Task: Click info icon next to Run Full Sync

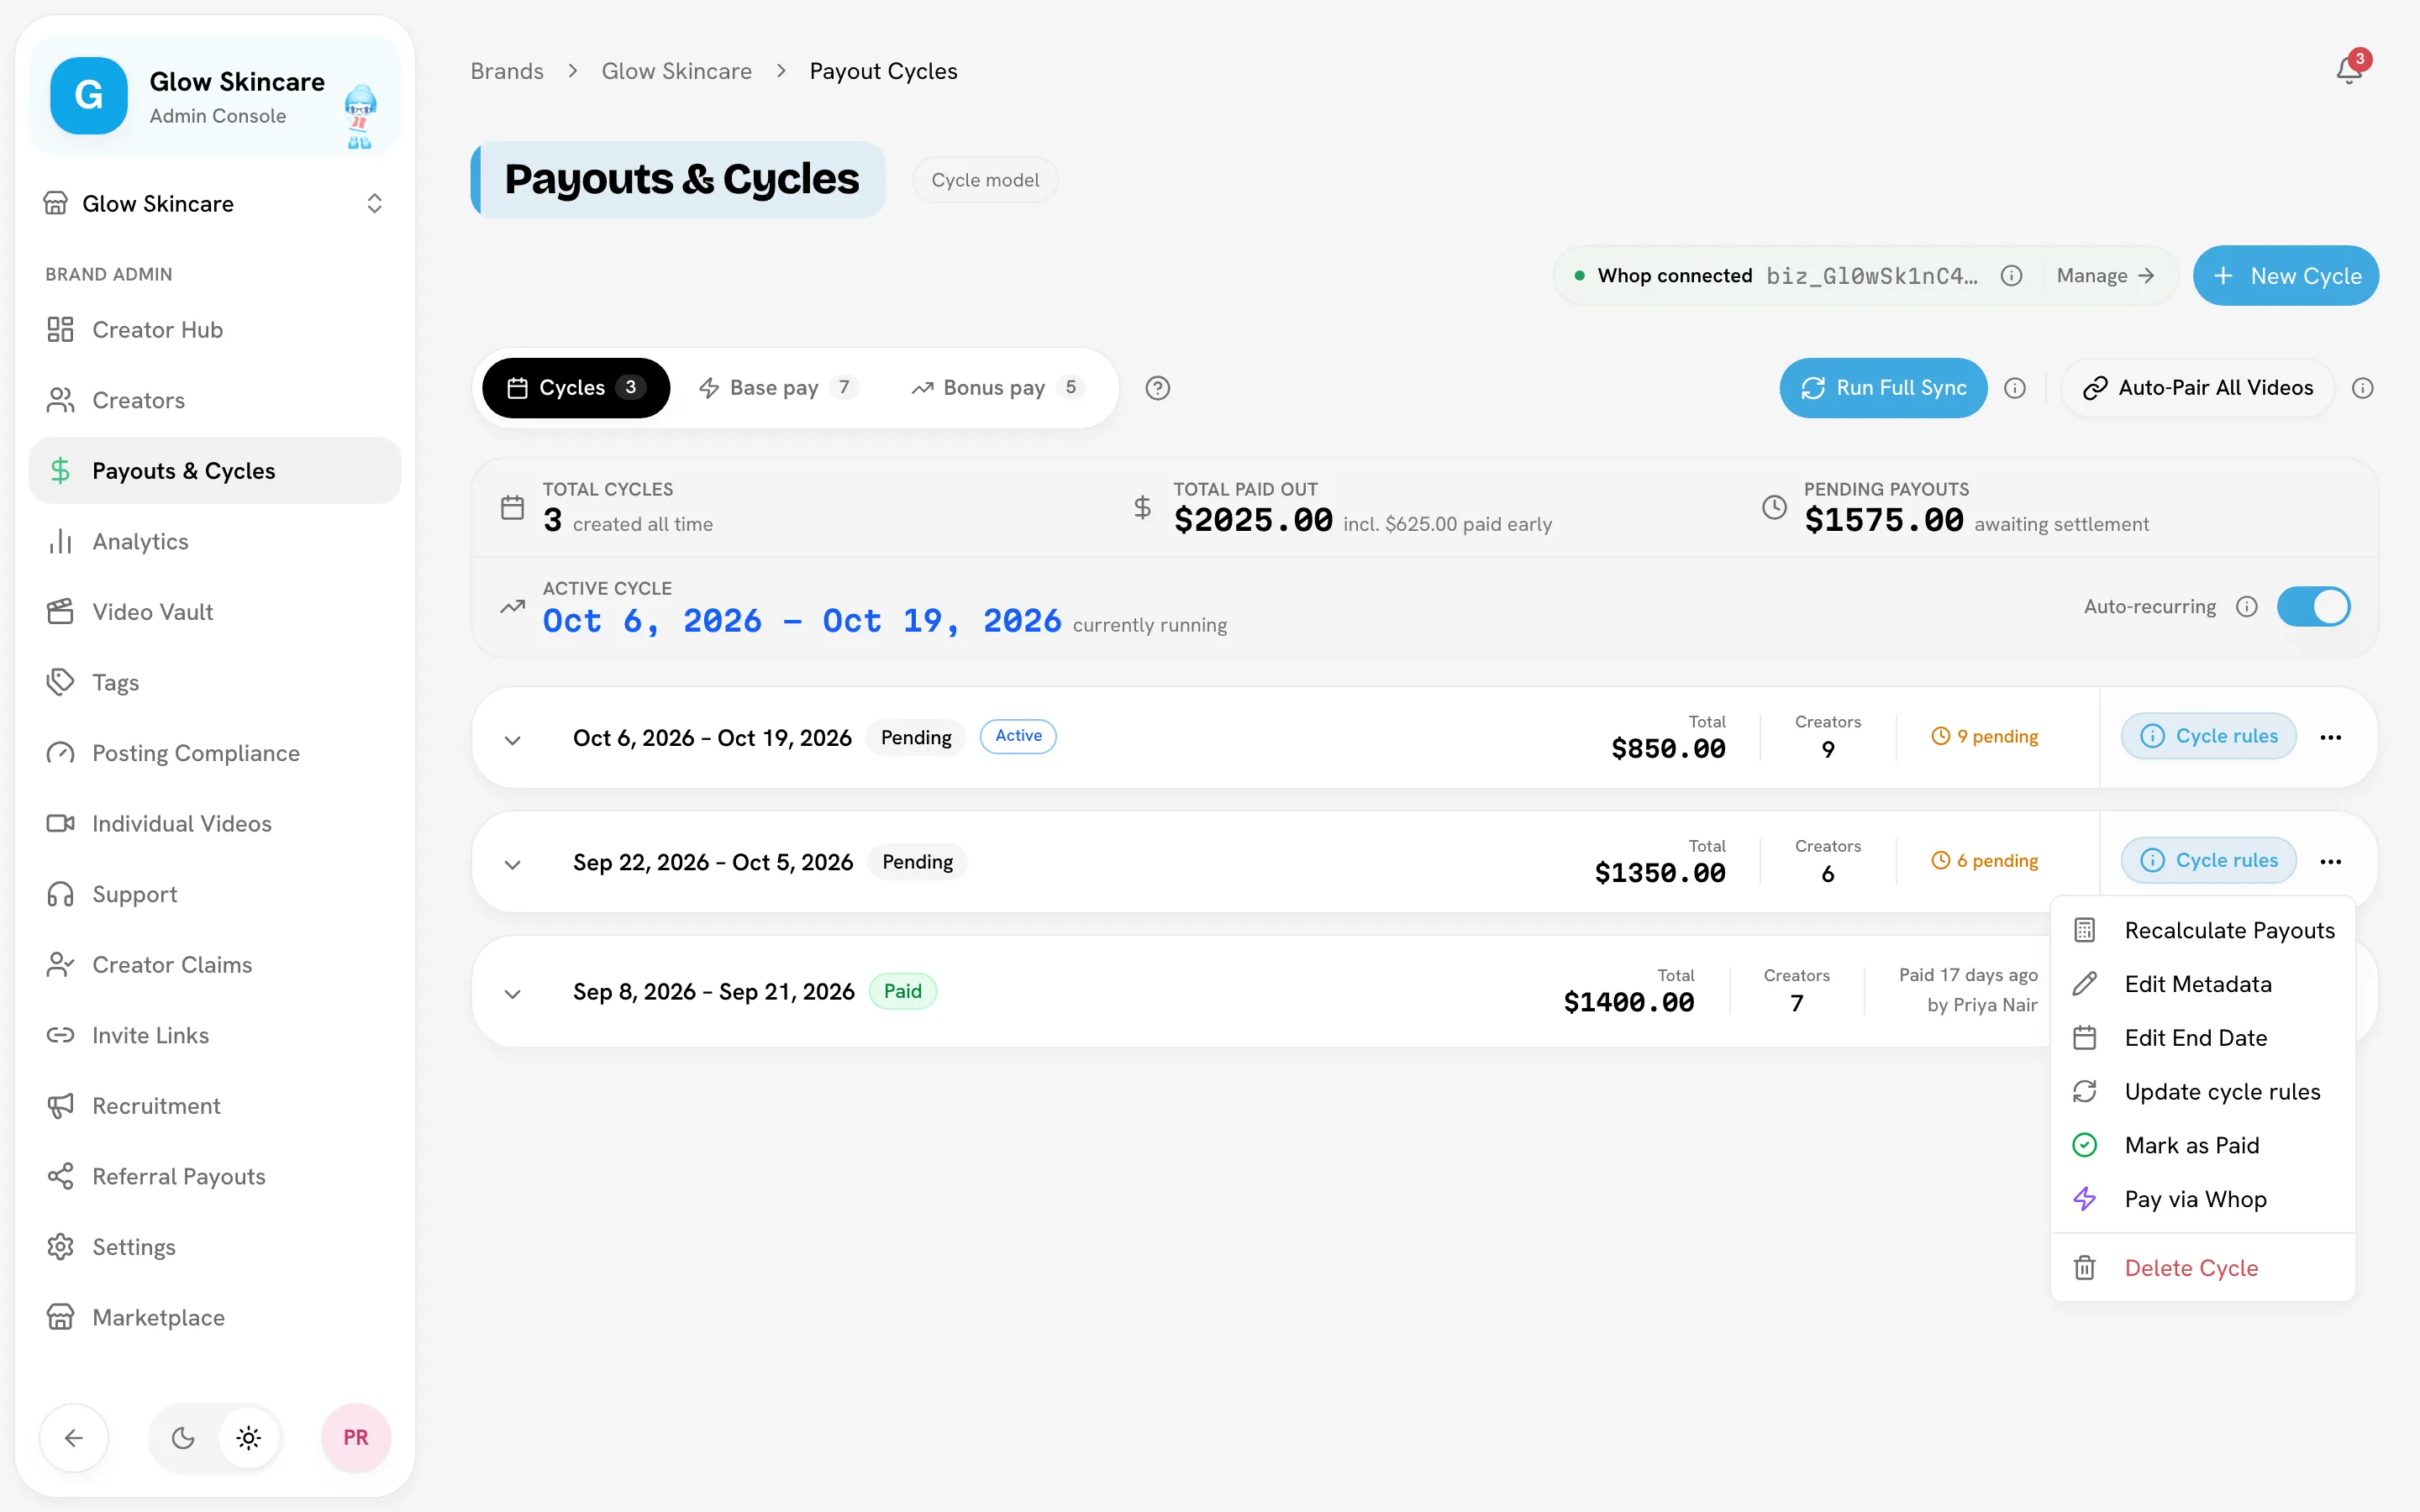Action: tap(2015, 388)
